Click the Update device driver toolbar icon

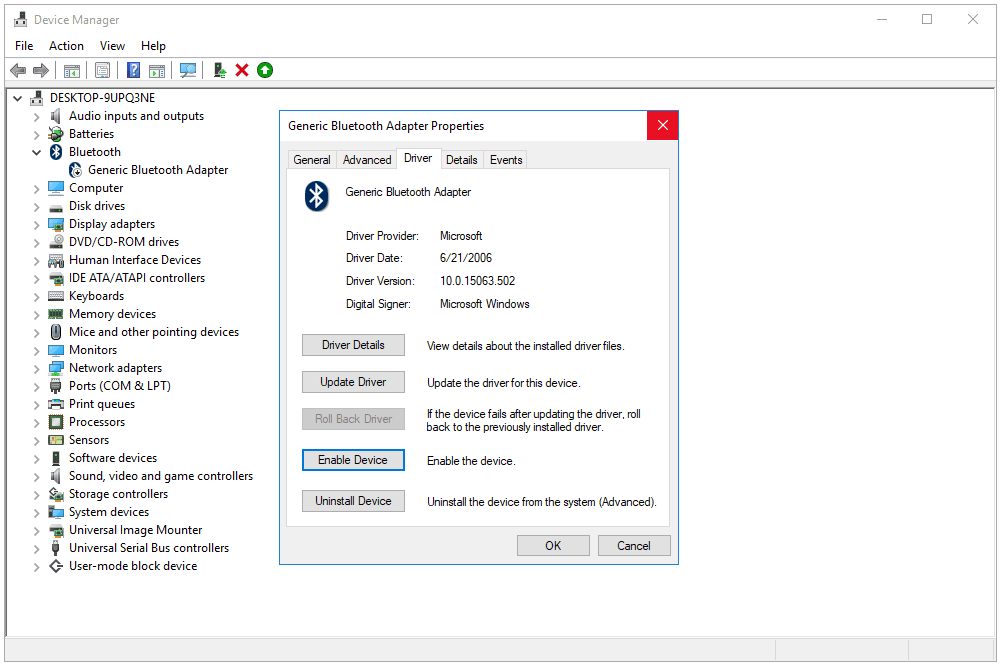pyautogui.click(x=220, y=70)
